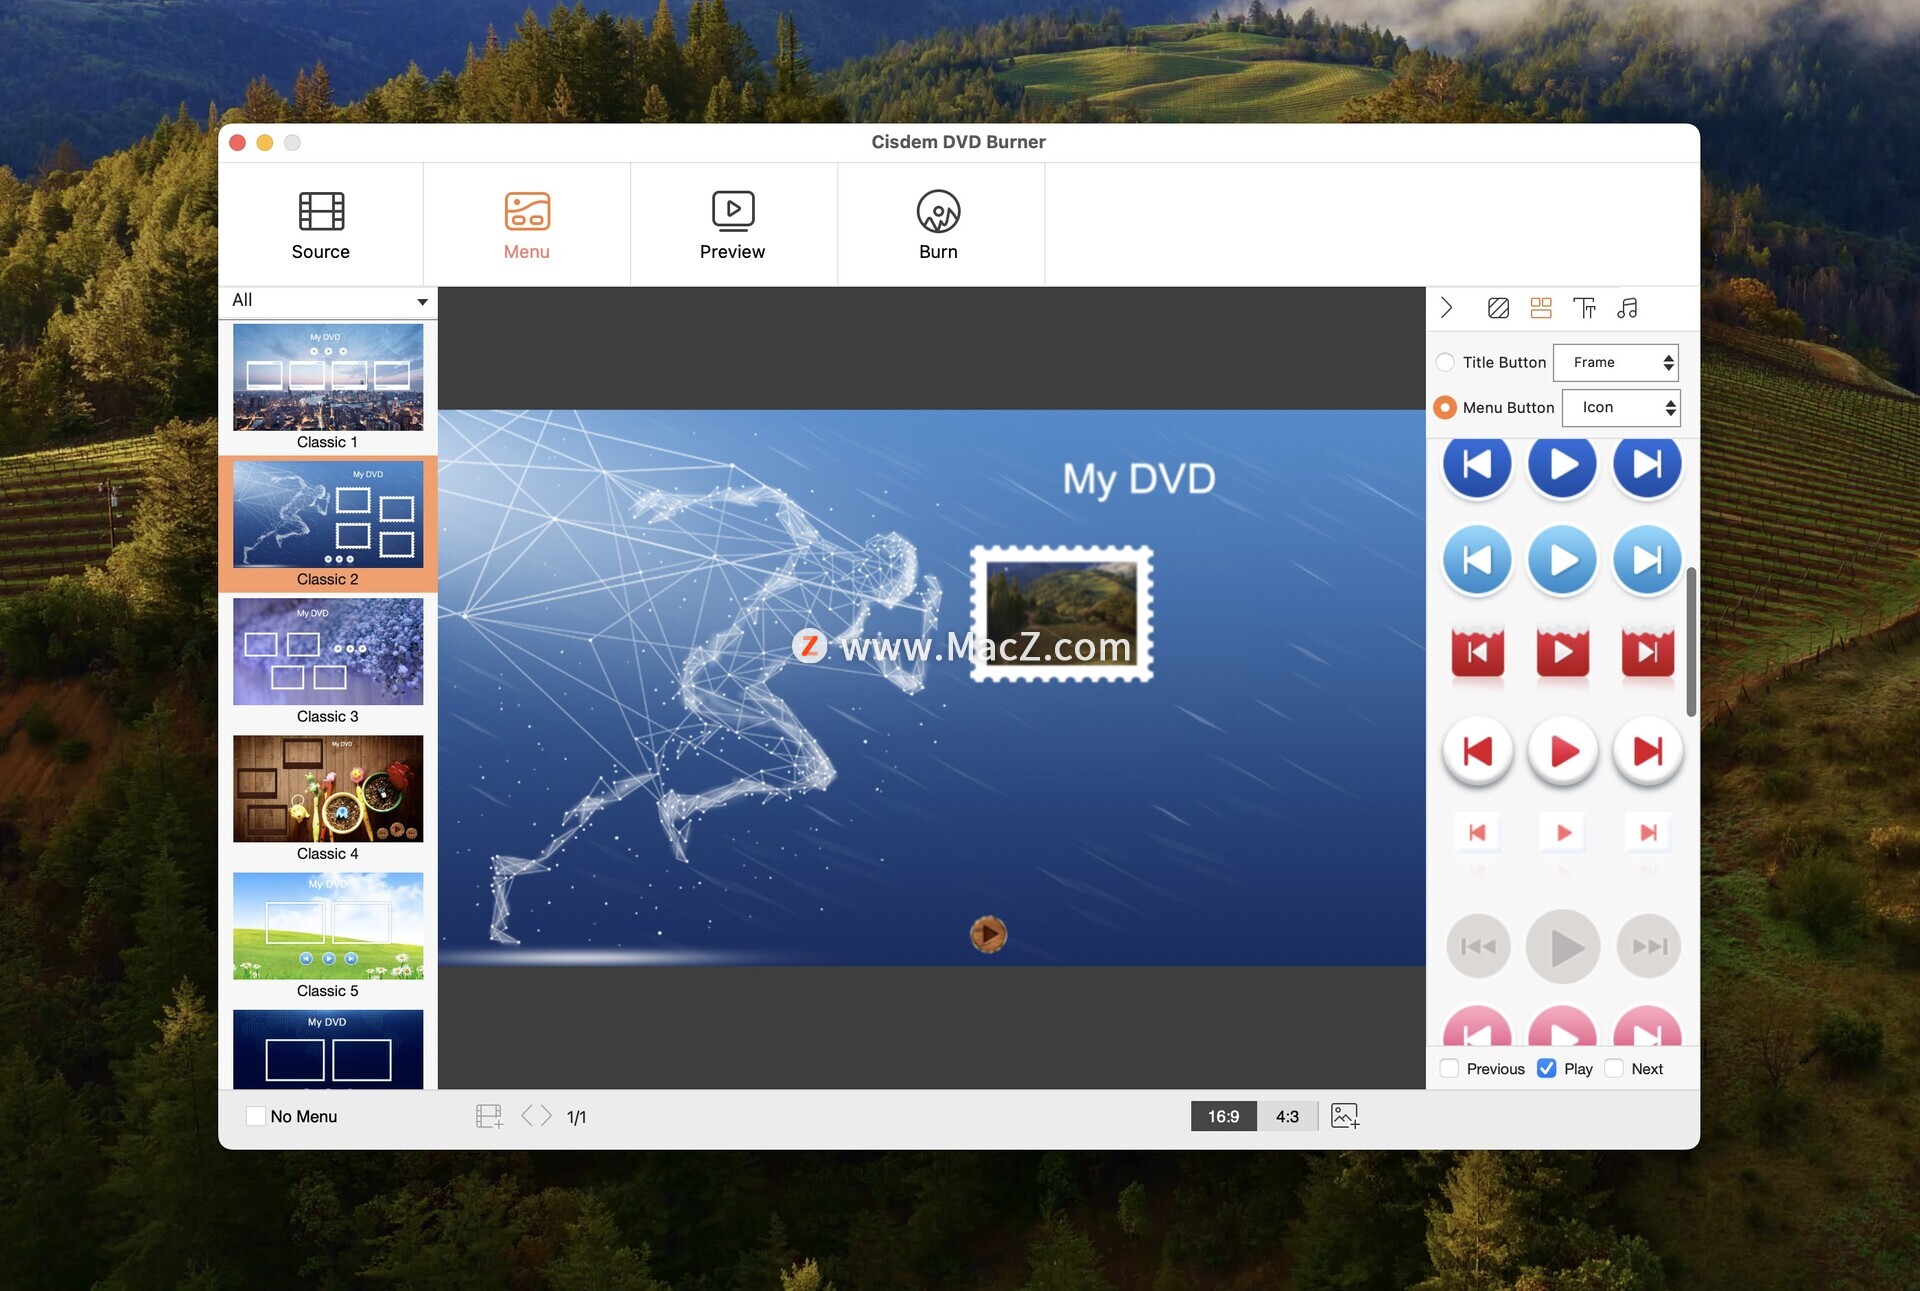Open the background music icon panel

click(x=1627, y=308)
